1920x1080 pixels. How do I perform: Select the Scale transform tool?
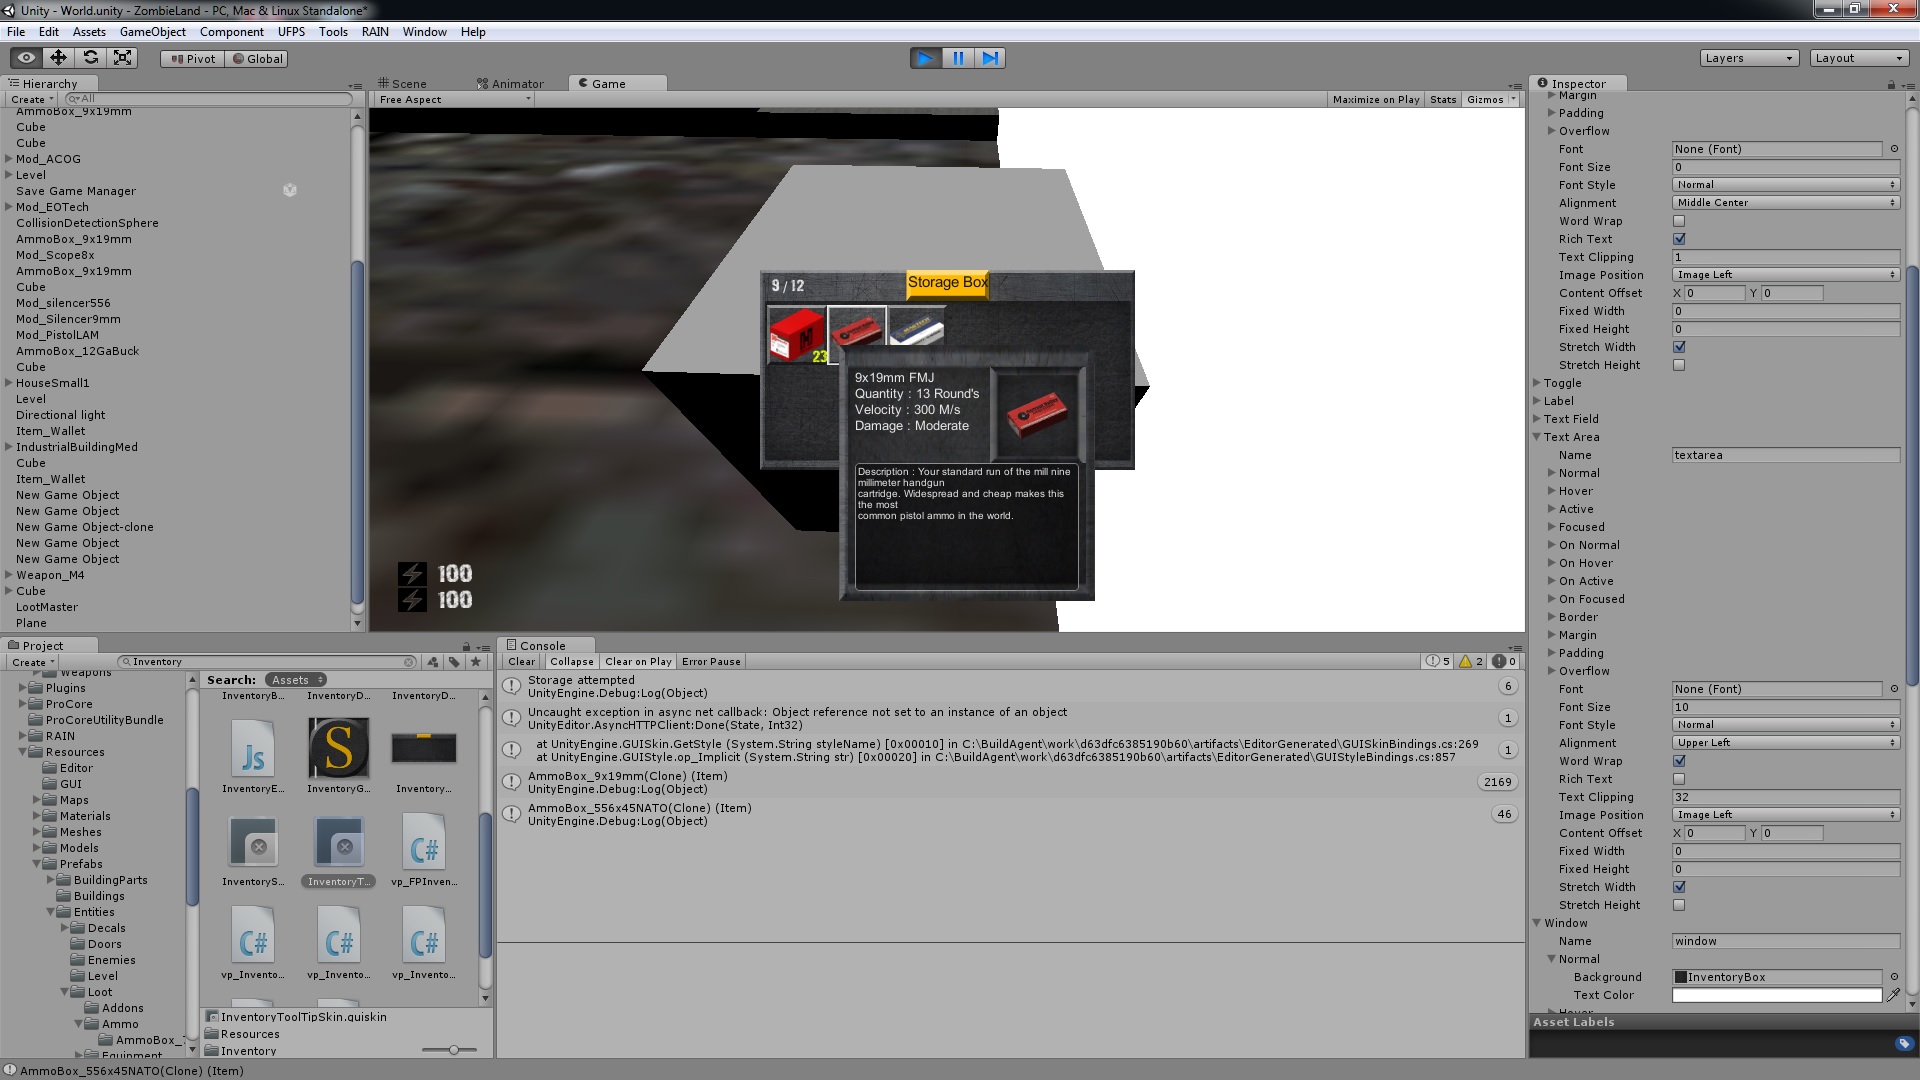point(122,58)
